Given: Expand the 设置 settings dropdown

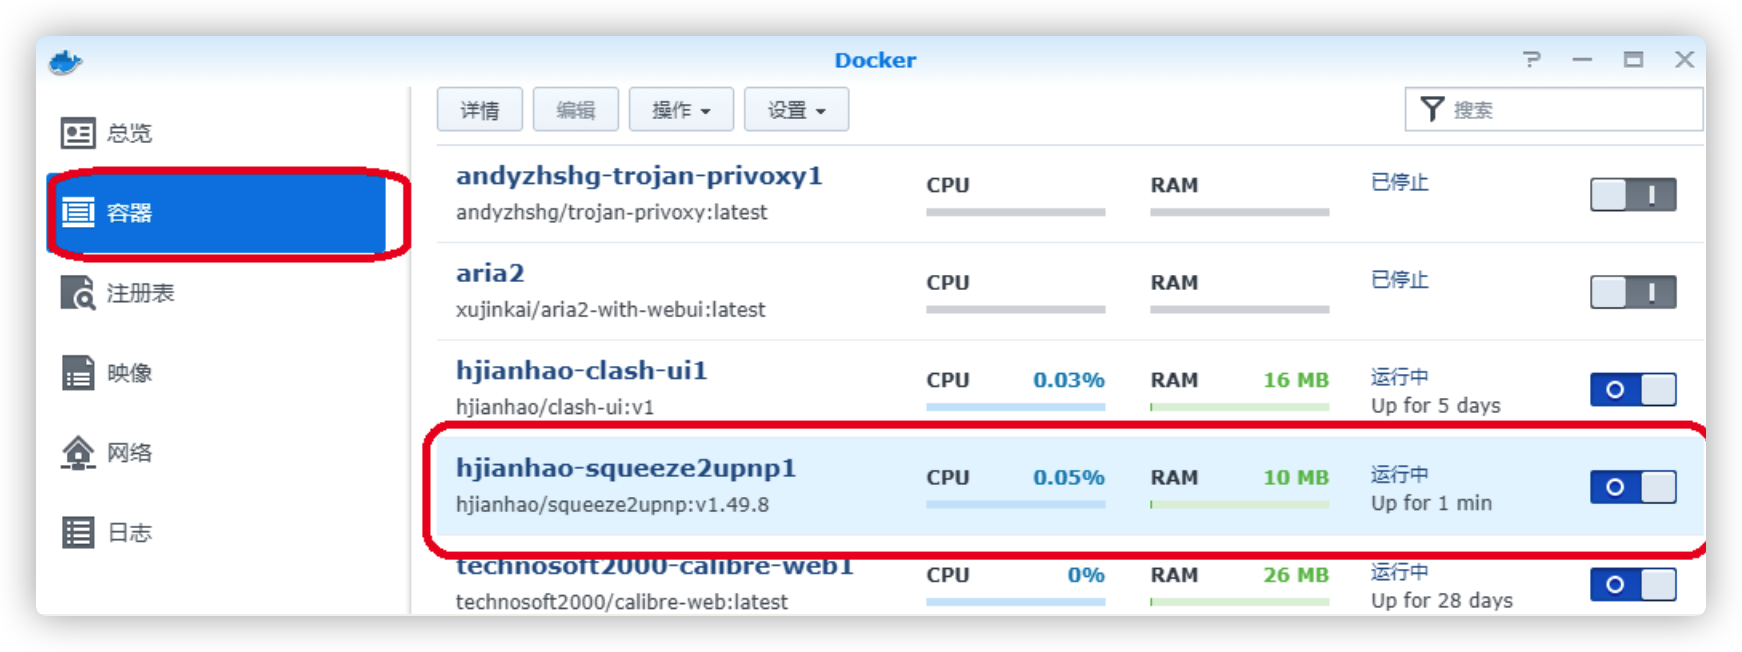Looking at the screenshot, I should click(x=796, y=109).
